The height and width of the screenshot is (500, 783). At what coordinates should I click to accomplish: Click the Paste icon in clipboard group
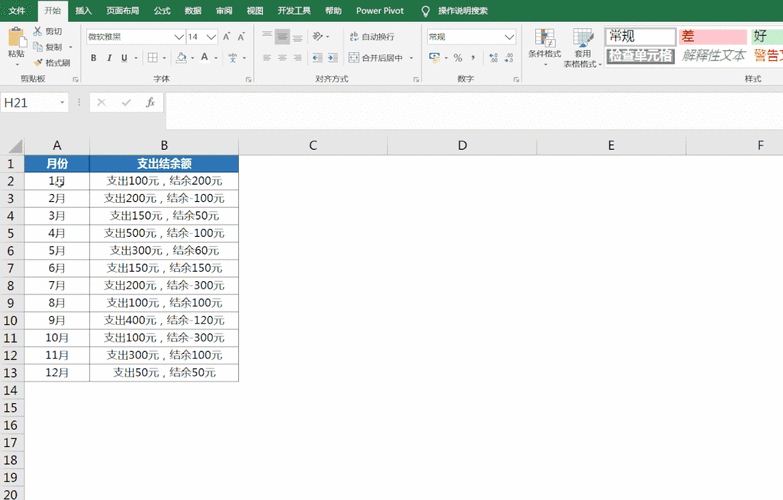[16, 37]
